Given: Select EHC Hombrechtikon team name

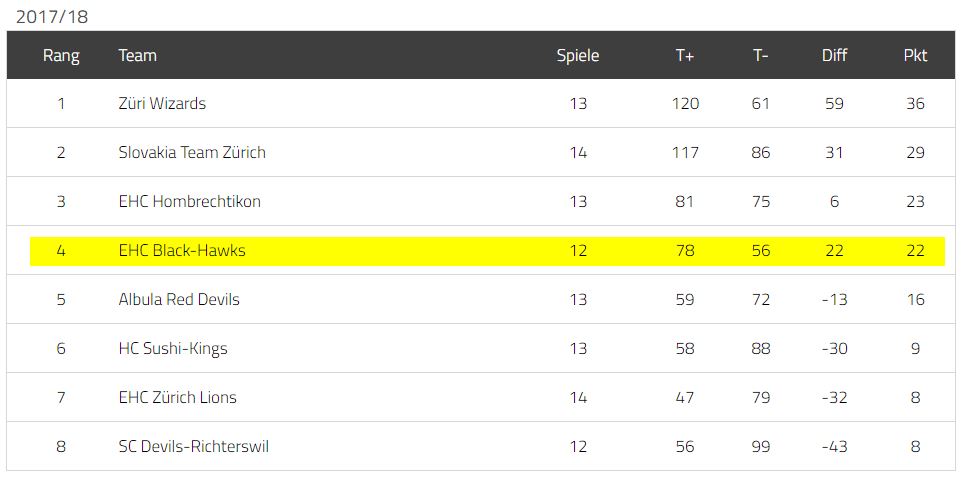Looking at the screenshot, I should click(190, 201).
